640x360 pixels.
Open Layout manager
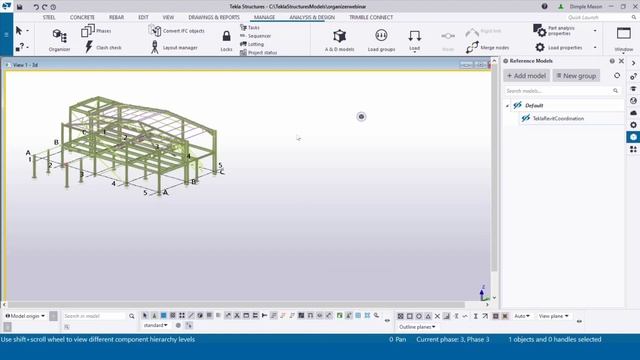(x=174, y=47)
